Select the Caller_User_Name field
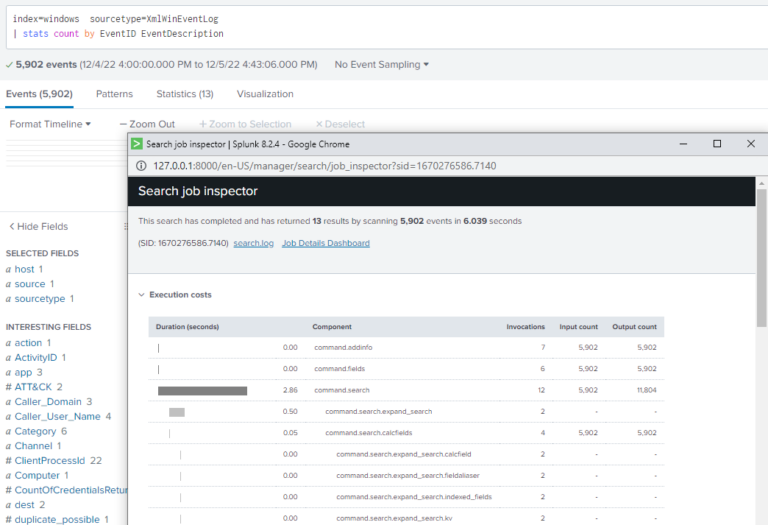This screenshot has width=768, height=525. pos(57,416)
